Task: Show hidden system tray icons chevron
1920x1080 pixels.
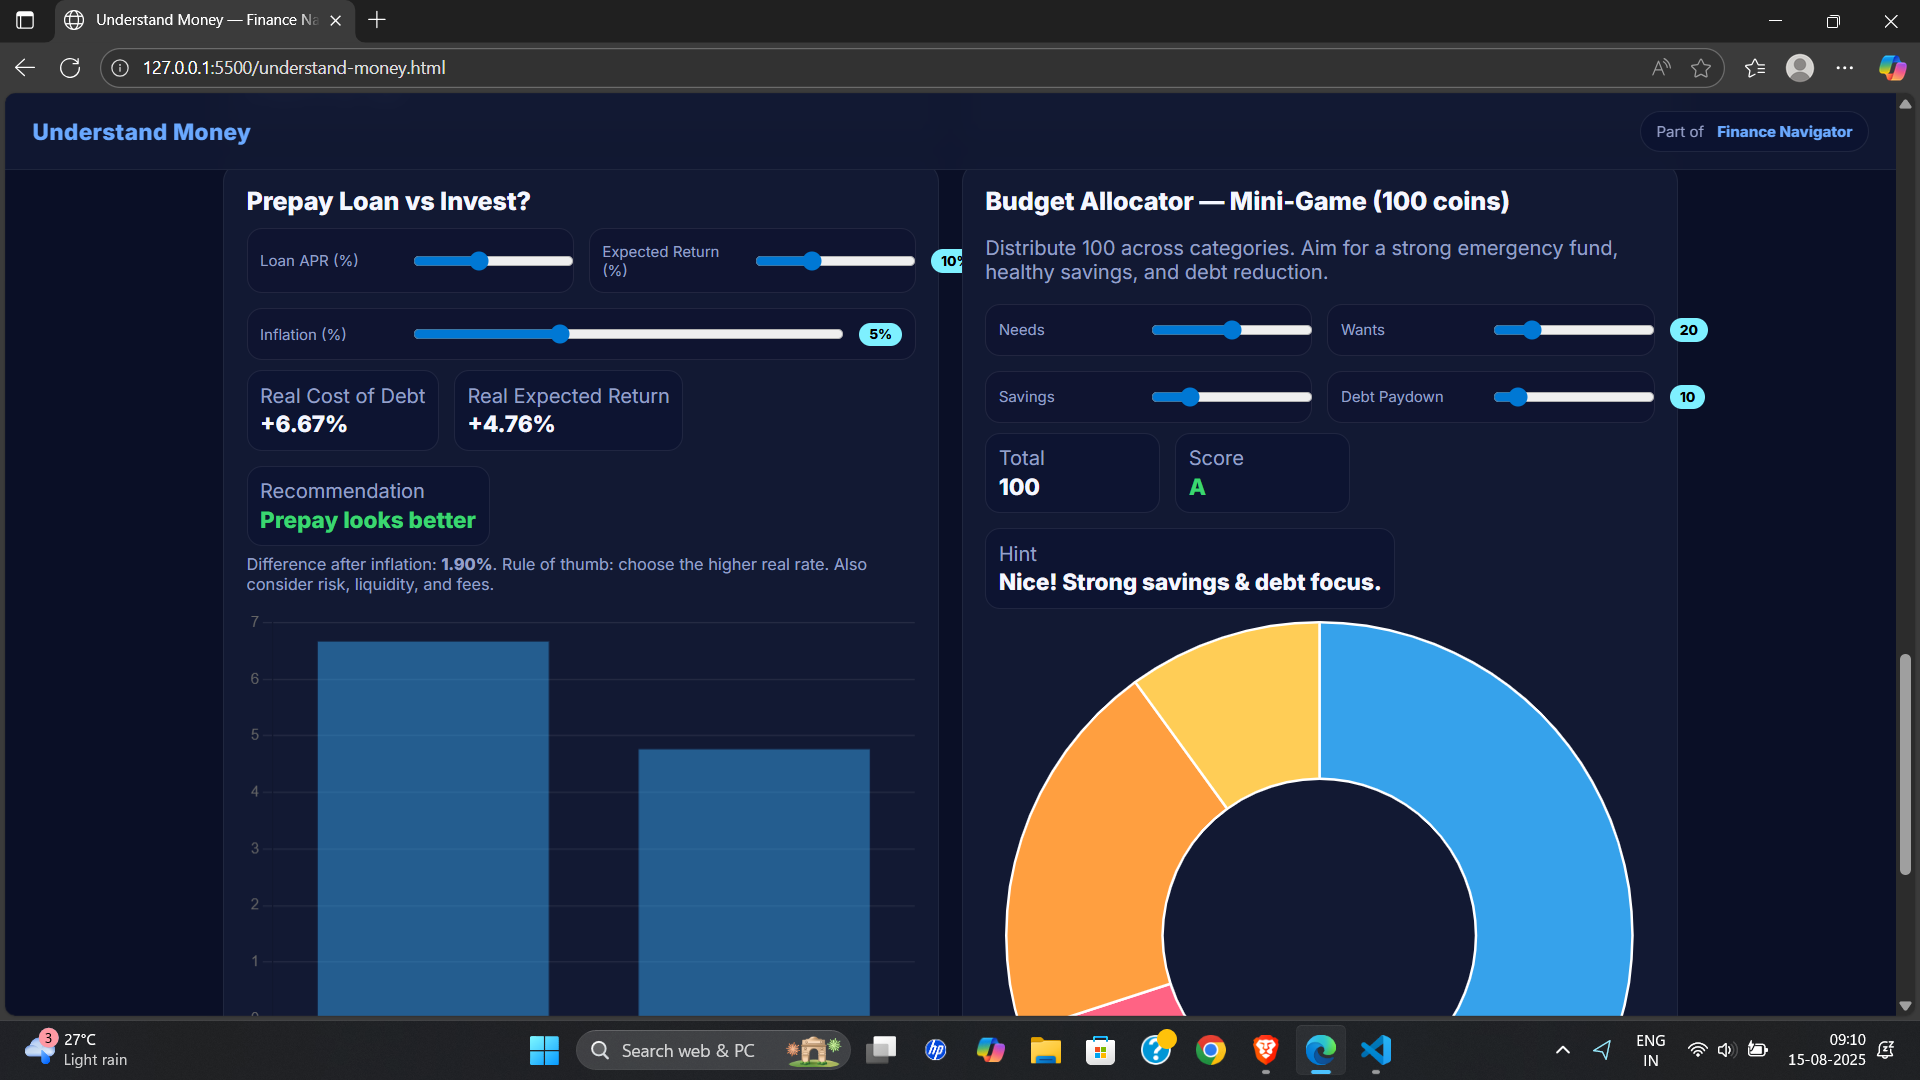Action: (1563, 1050)
